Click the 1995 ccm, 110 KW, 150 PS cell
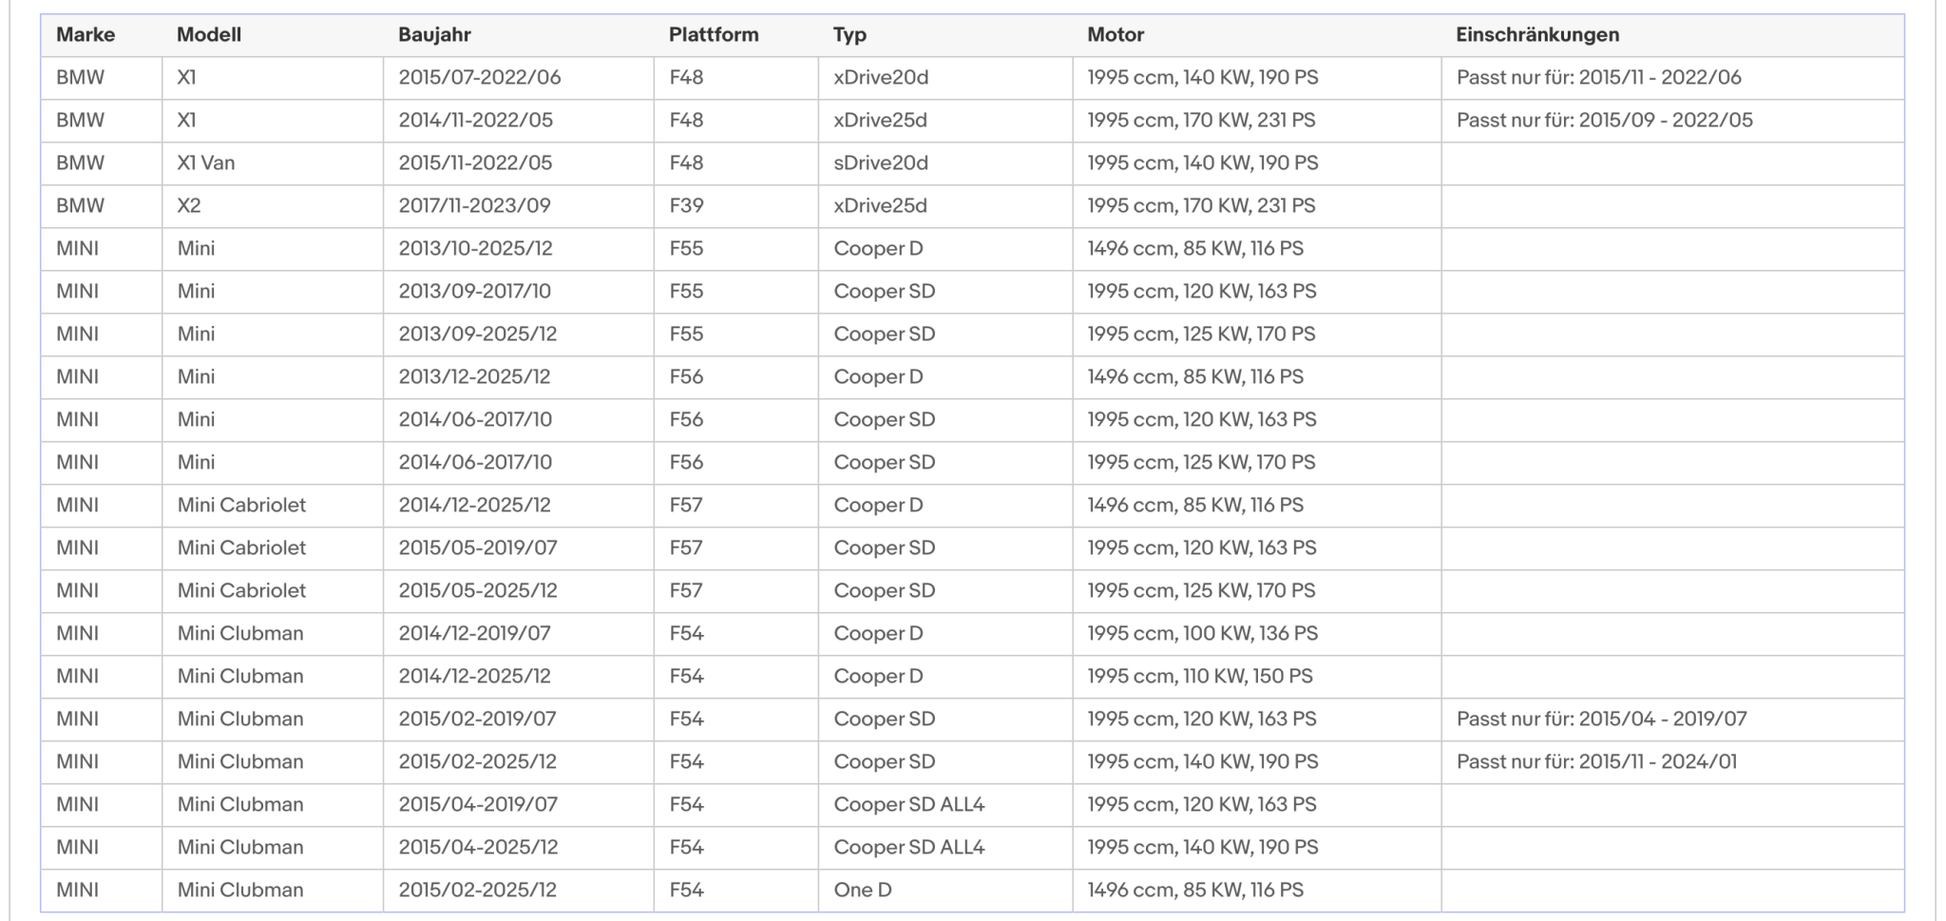The width and height of the screenshot is (1946, 921). [1257, 677]
